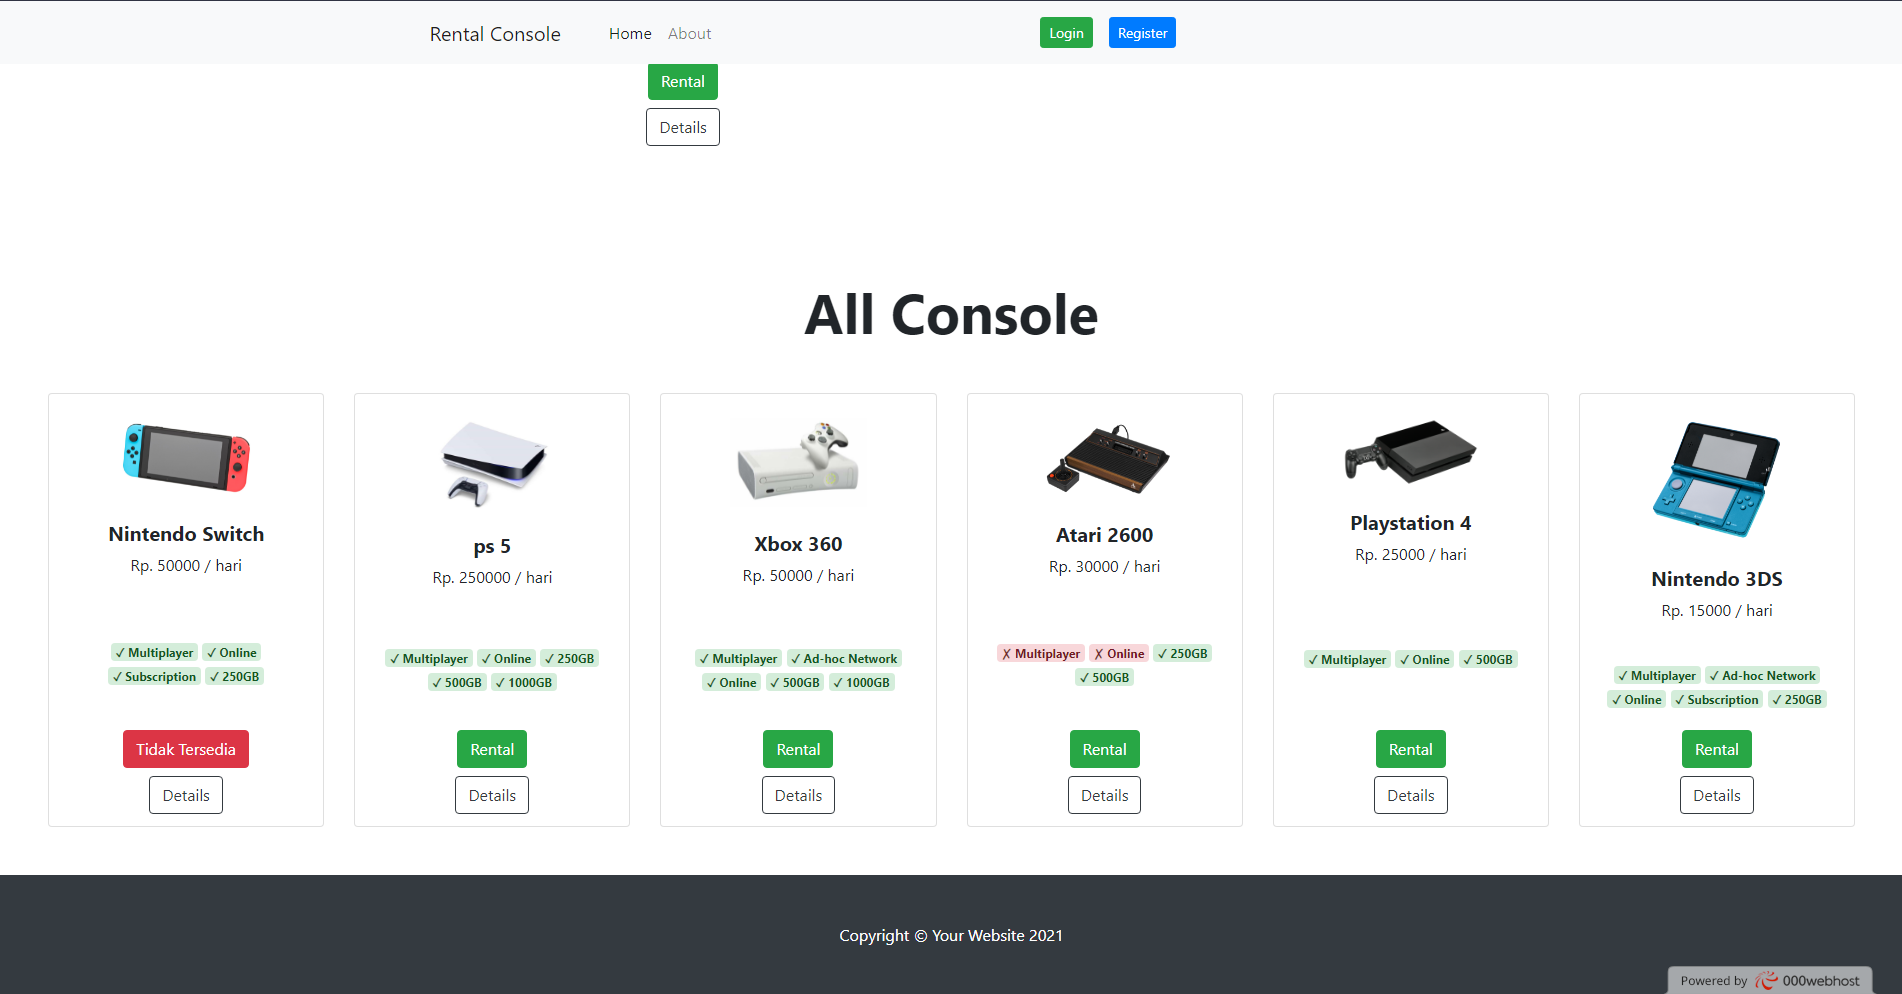1902x994 pixels.
Task: Click the Ad-hoc Network badge on Xbox 360
Action: [844, 658]
